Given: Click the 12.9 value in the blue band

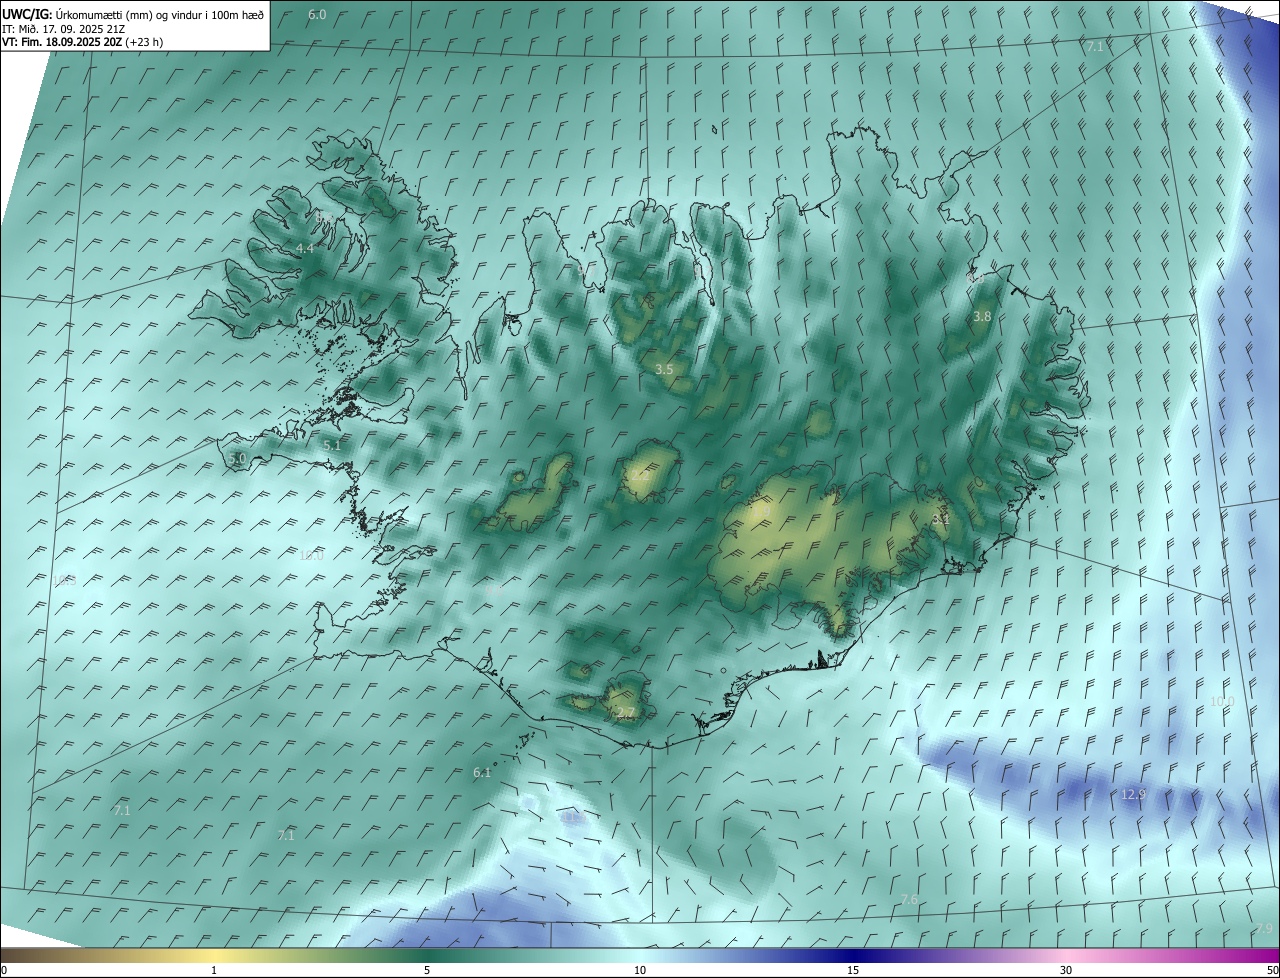Looking at the screenshot, I should click(x=1133, y=794).
